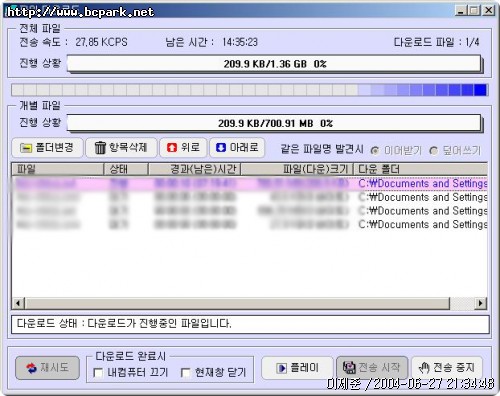
Task: Click the horizontal scrollbar right arrow
Action: pyautogui.click(x=480, y=303)
